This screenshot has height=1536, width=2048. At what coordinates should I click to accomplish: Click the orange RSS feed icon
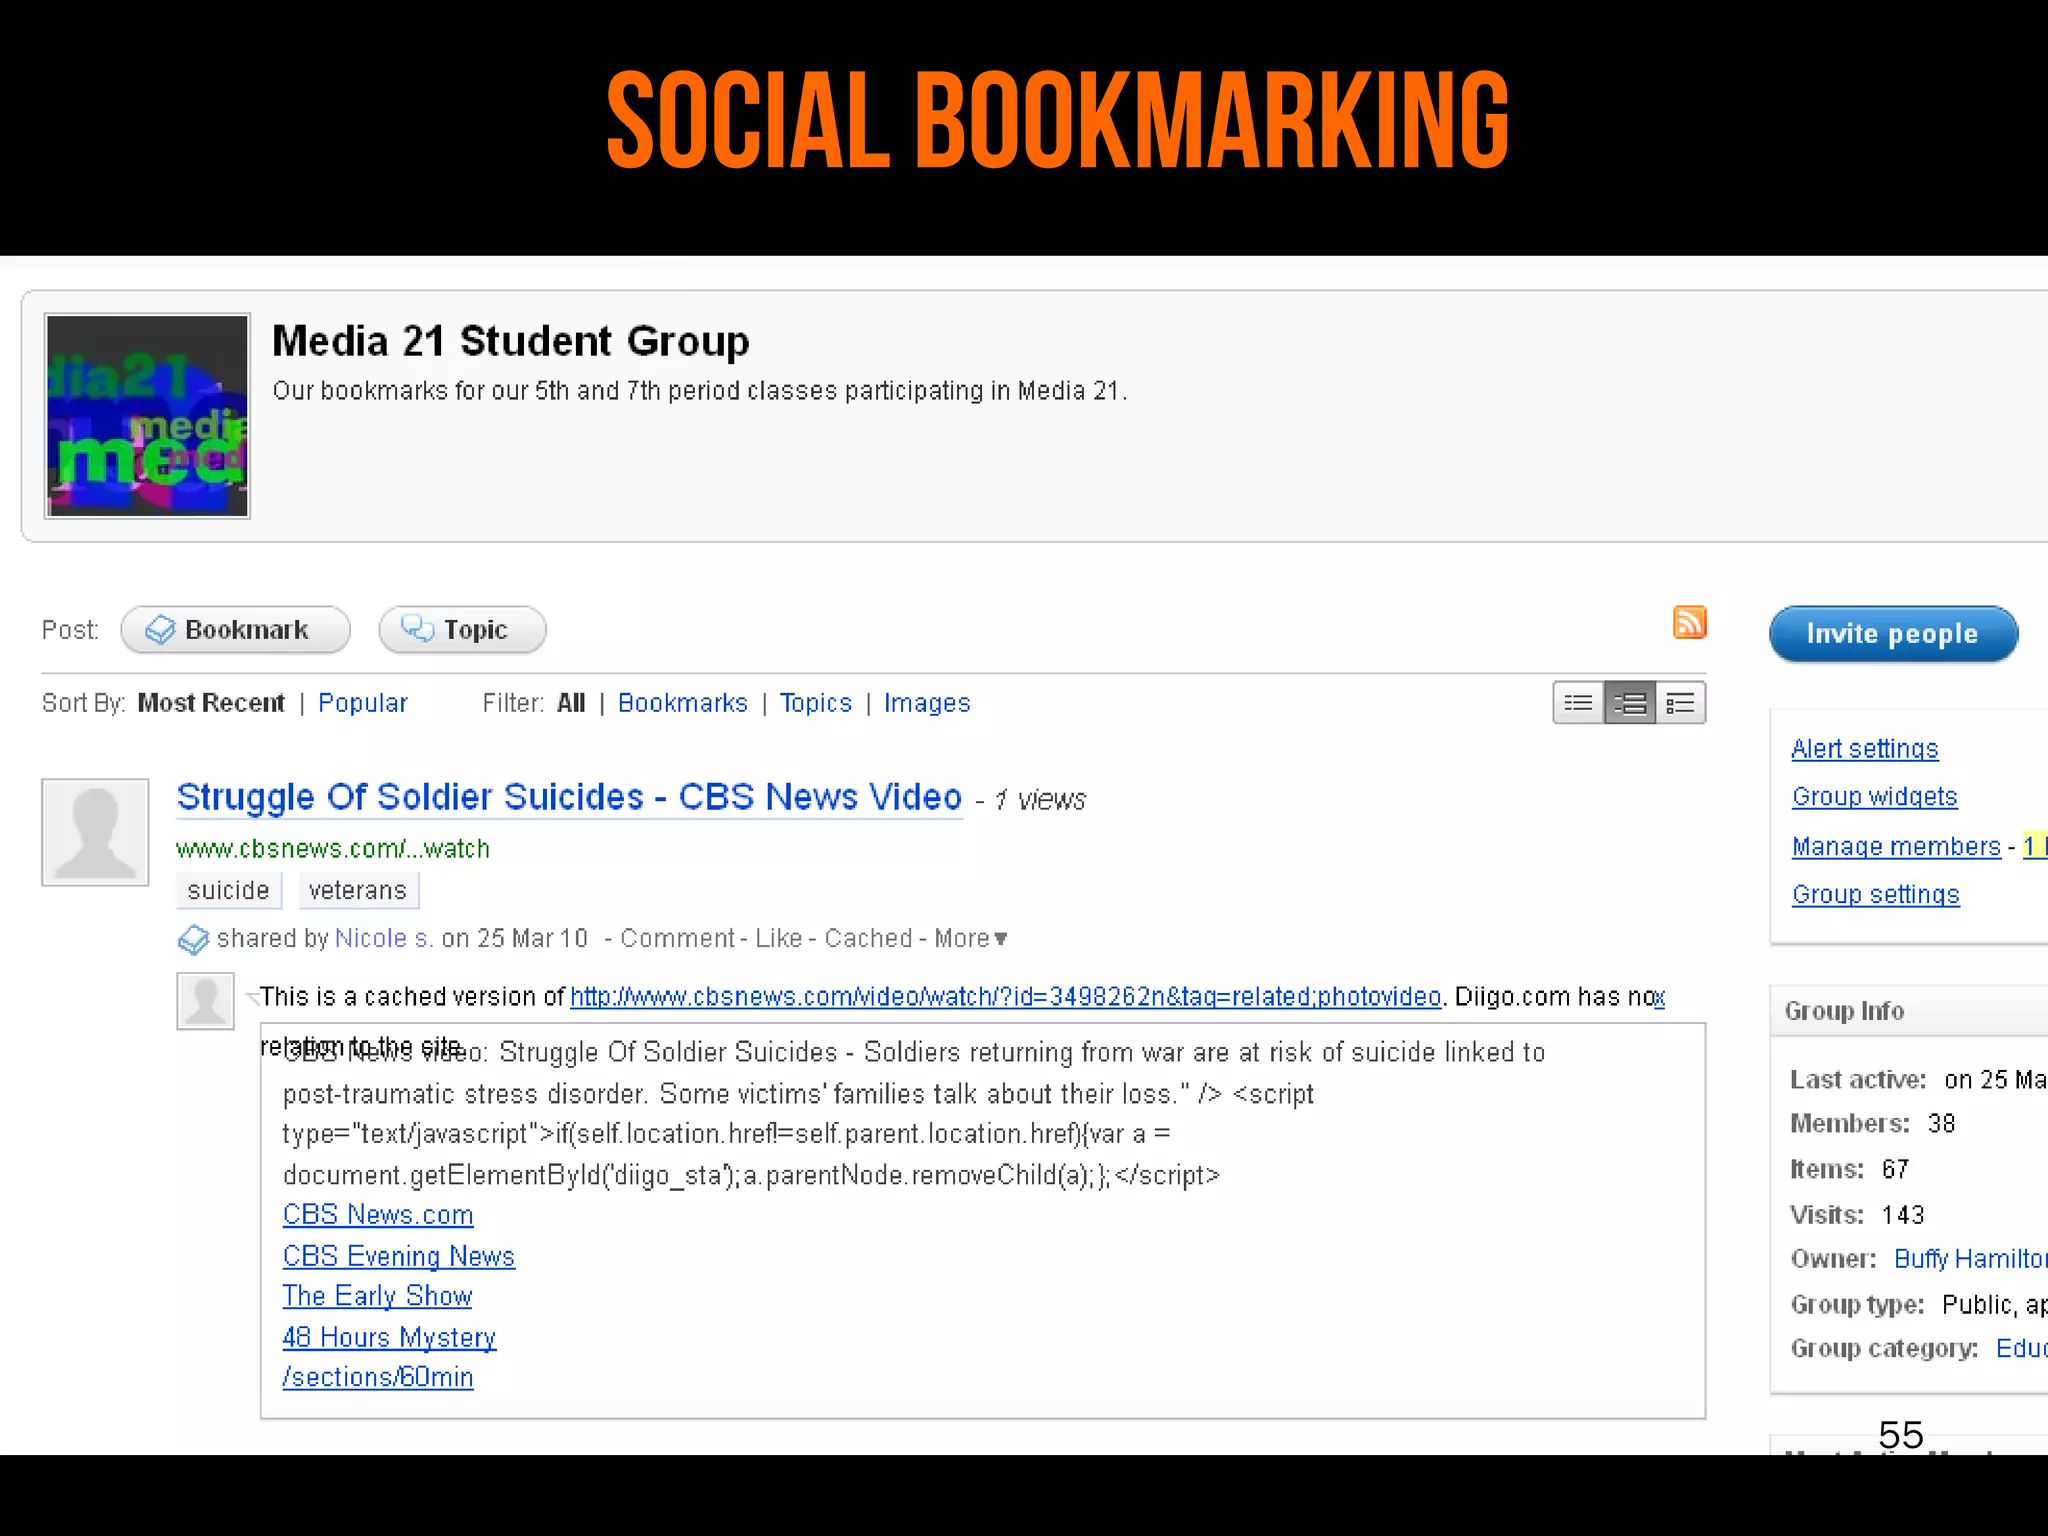coord(1689,622)
